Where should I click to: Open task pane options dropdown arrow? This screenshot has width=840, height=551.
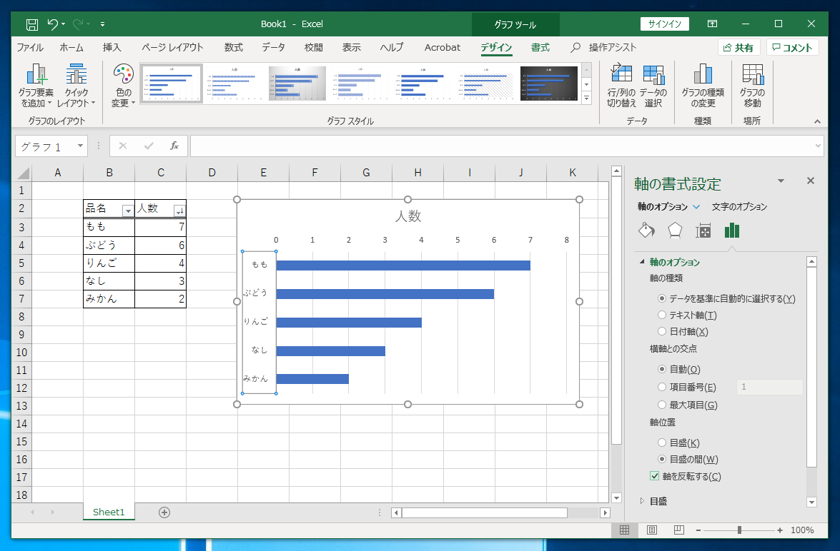click(781, 182)
